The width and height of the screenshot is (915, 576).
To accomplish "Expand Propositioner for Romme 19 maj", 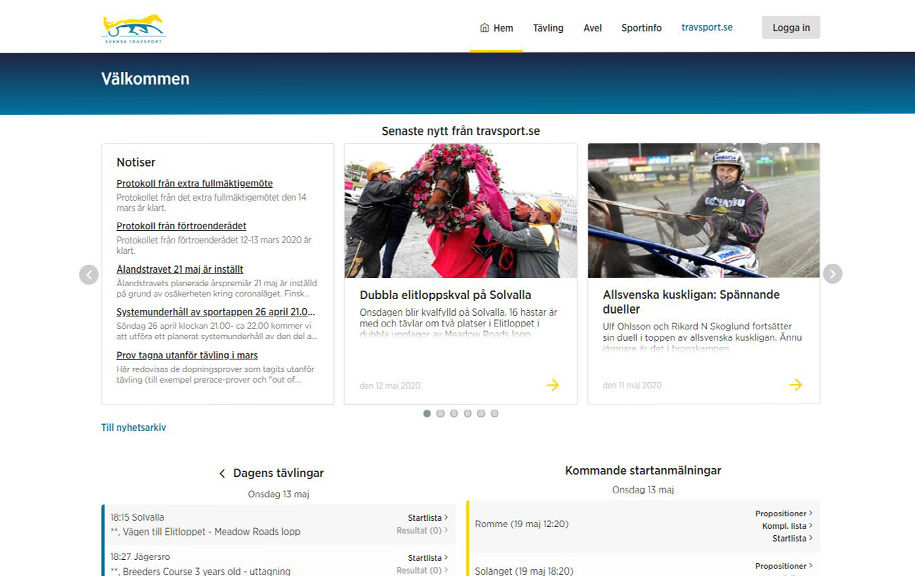I will (x=782, y=514).
